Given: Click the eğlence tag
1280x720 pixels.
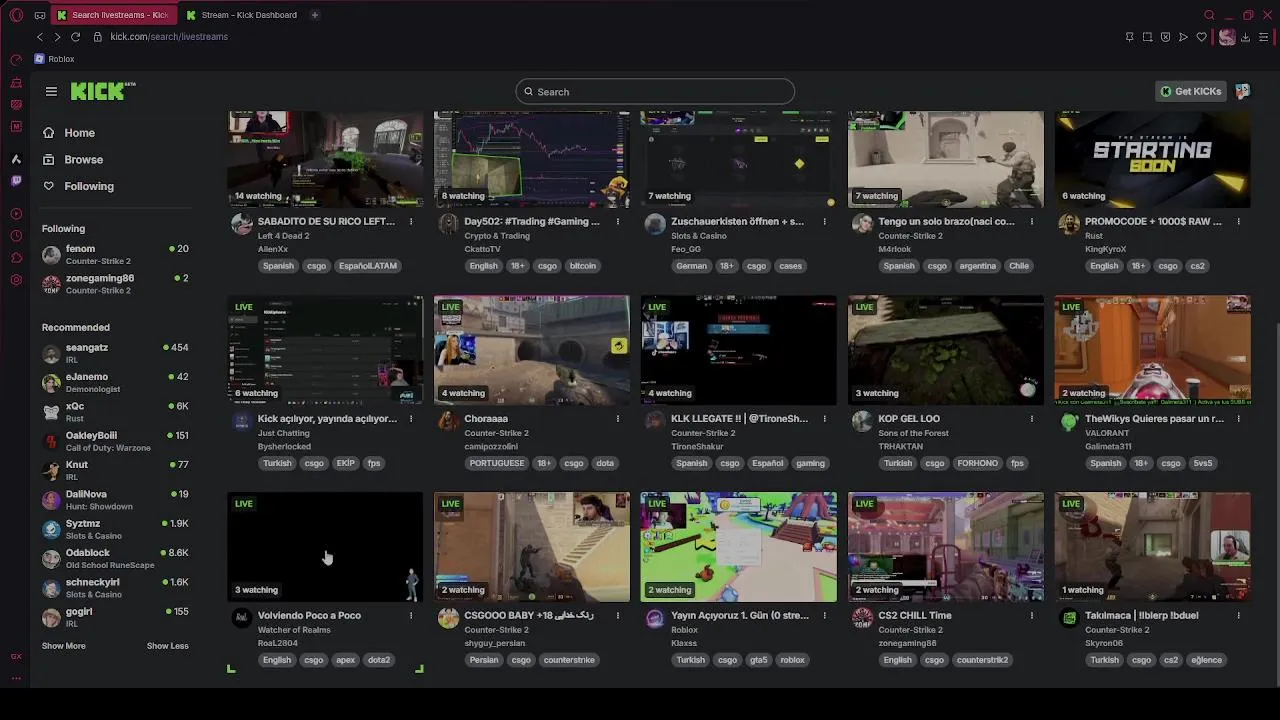Looking at the screenshot, I should click(x=1206, y=660).
